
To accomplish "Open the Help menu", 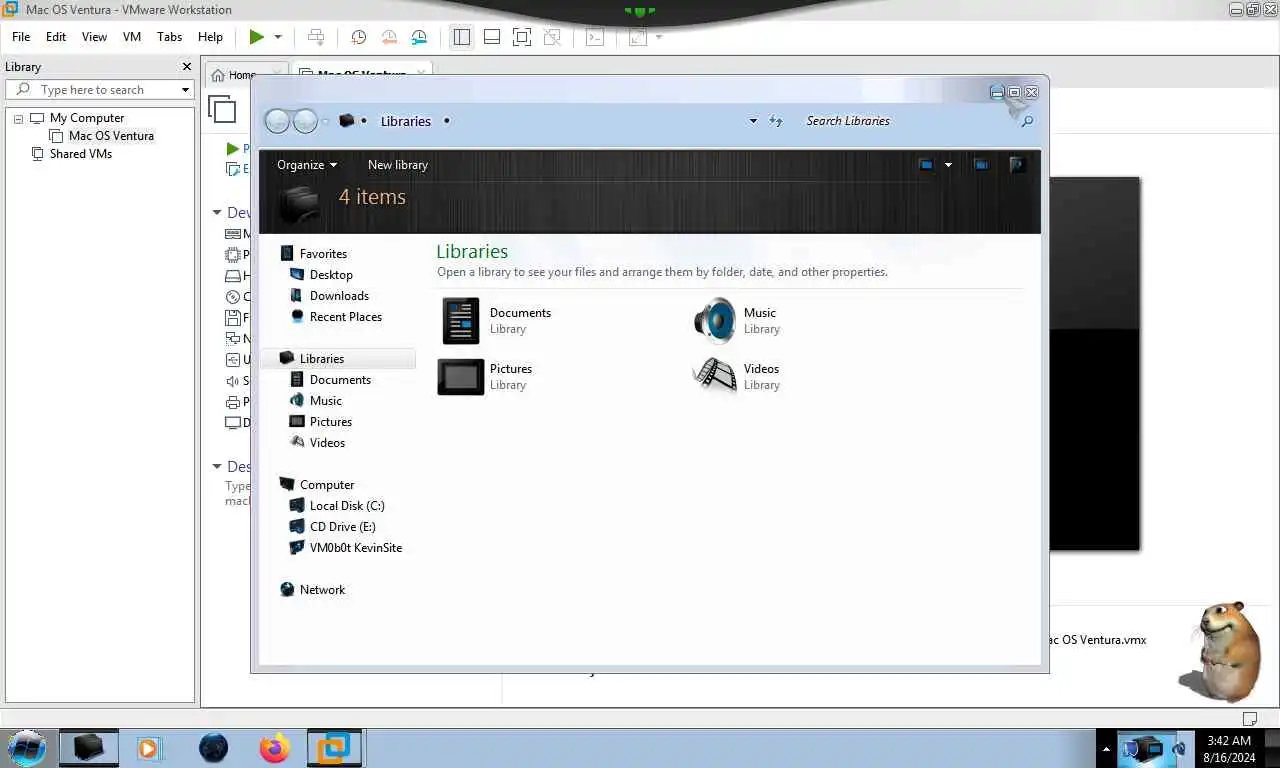I will pos(210,36).
